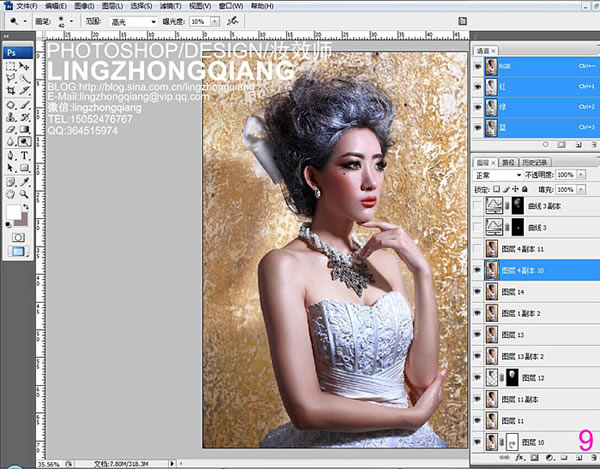Reset default black and white colors
600x469 pixels.
[8, 225]
